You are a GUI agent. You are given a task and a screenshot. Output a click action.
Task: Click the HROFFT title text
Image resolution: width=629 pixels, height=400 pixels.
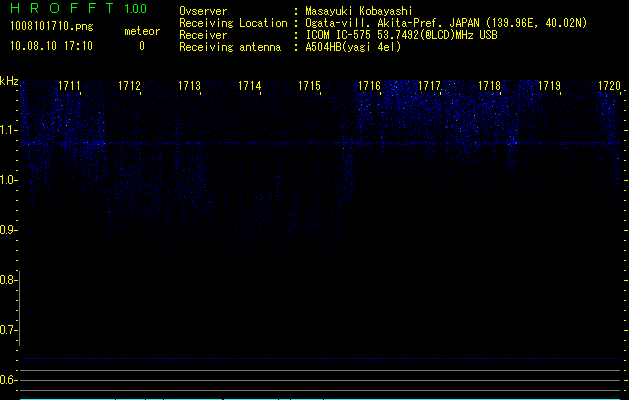[x=63, y=8]
